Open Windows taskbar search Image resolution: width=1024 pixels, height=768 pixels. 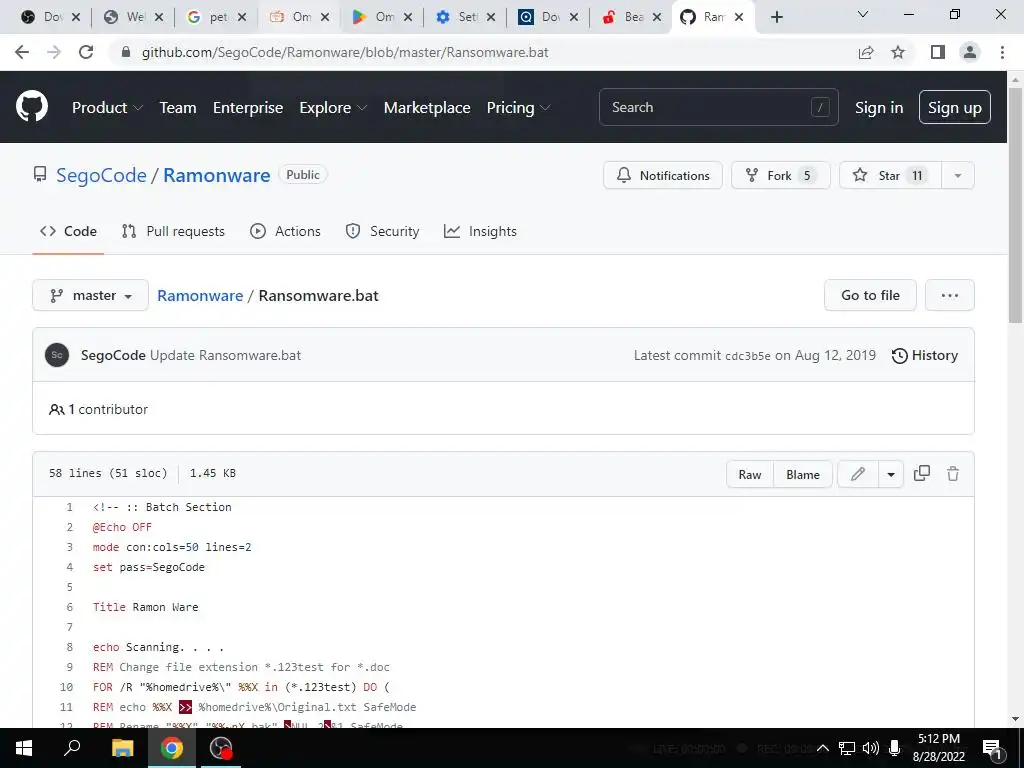[72, 748]
